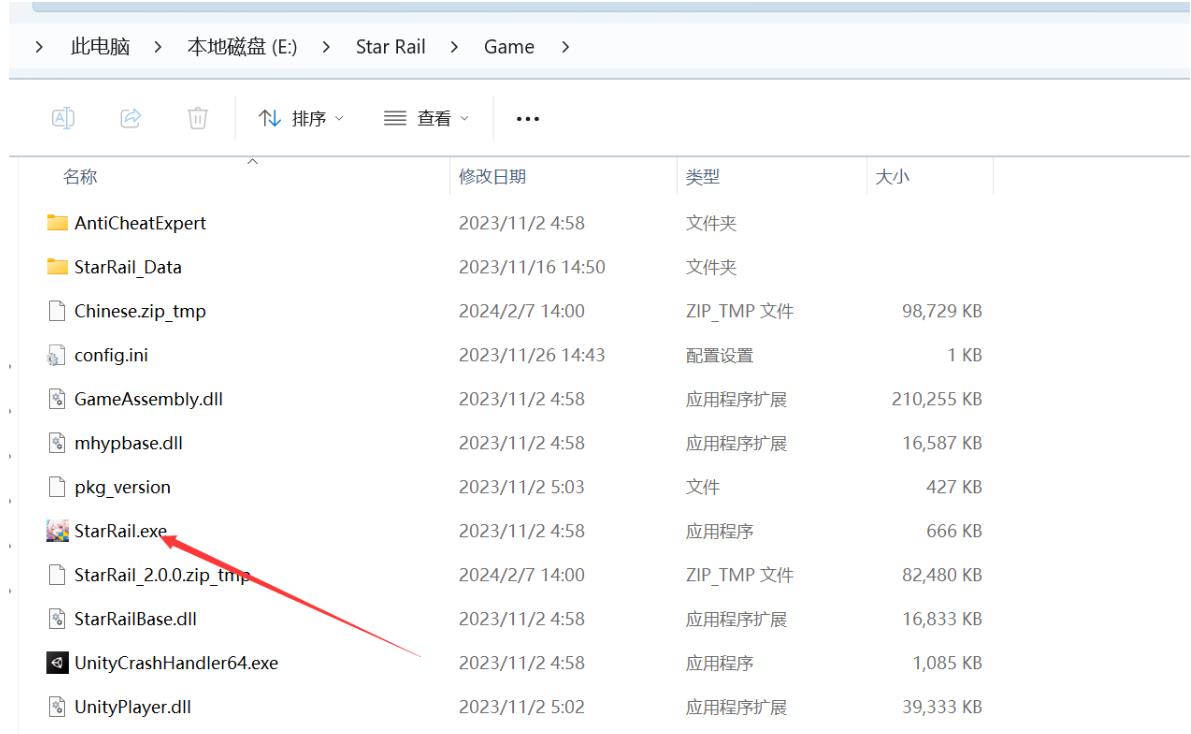Sort by 名称 column header
This screenshot has height=734, width=1191.
[80, 177]
